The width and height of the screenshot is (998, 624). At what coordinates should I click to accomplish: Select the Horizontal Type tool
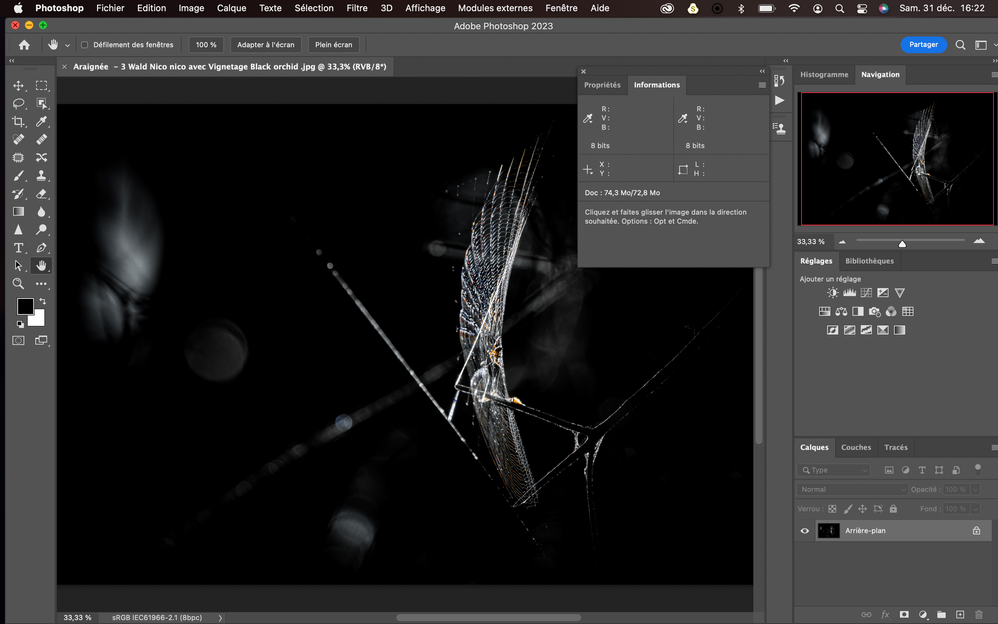coord(18,248)
